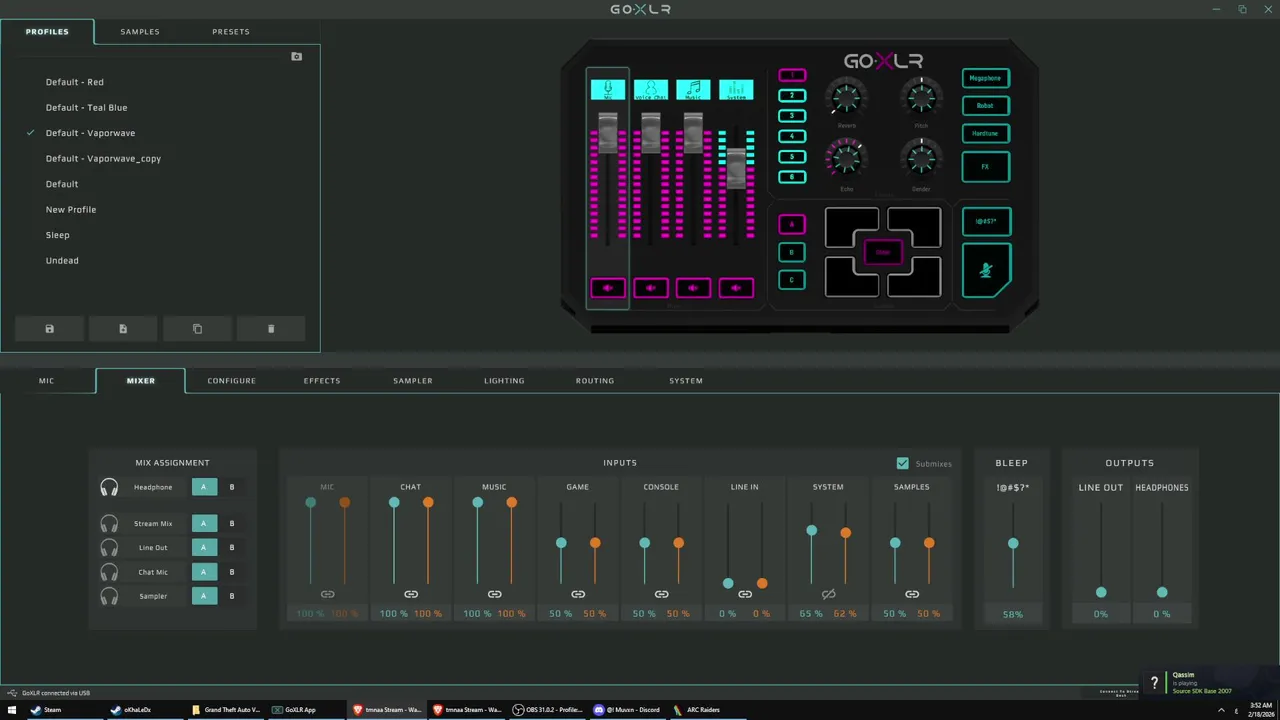The image size is (1280, 720).
Task: Create a new profile with the file-plus icon
Action: pos(123,329)
